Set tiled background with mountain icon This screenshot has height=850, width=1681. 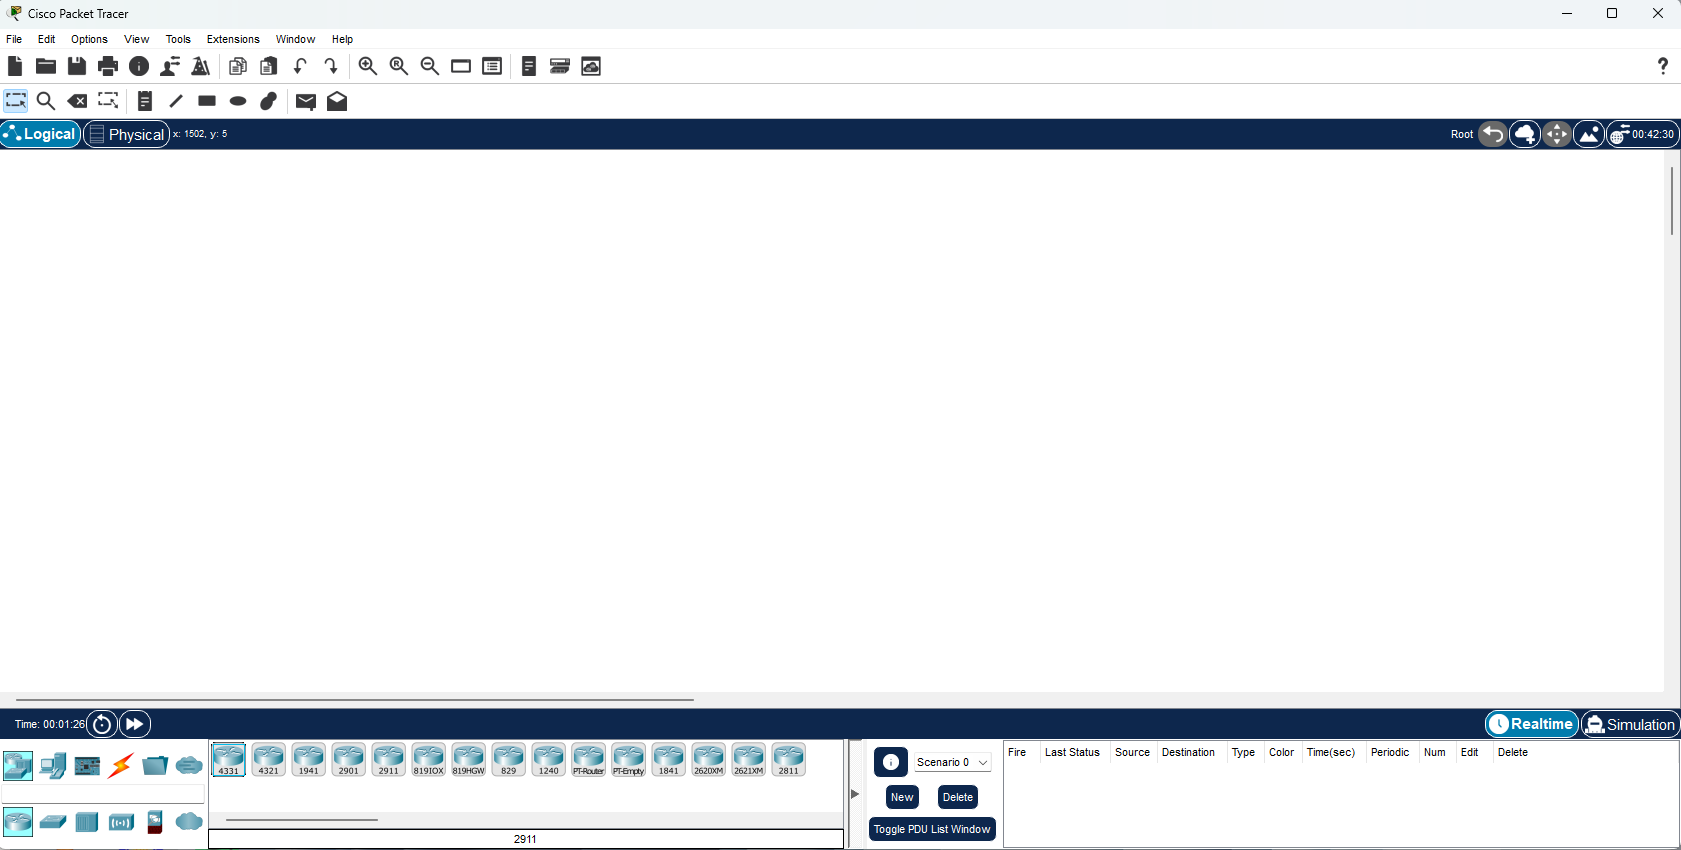coord(1589,134)
